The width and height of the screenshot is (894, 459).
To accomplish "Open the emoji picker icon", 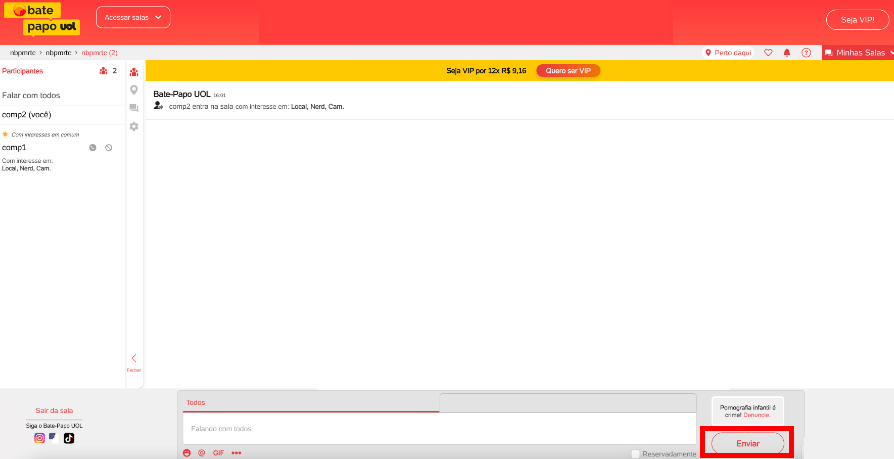I will click(x=186, y=453).
